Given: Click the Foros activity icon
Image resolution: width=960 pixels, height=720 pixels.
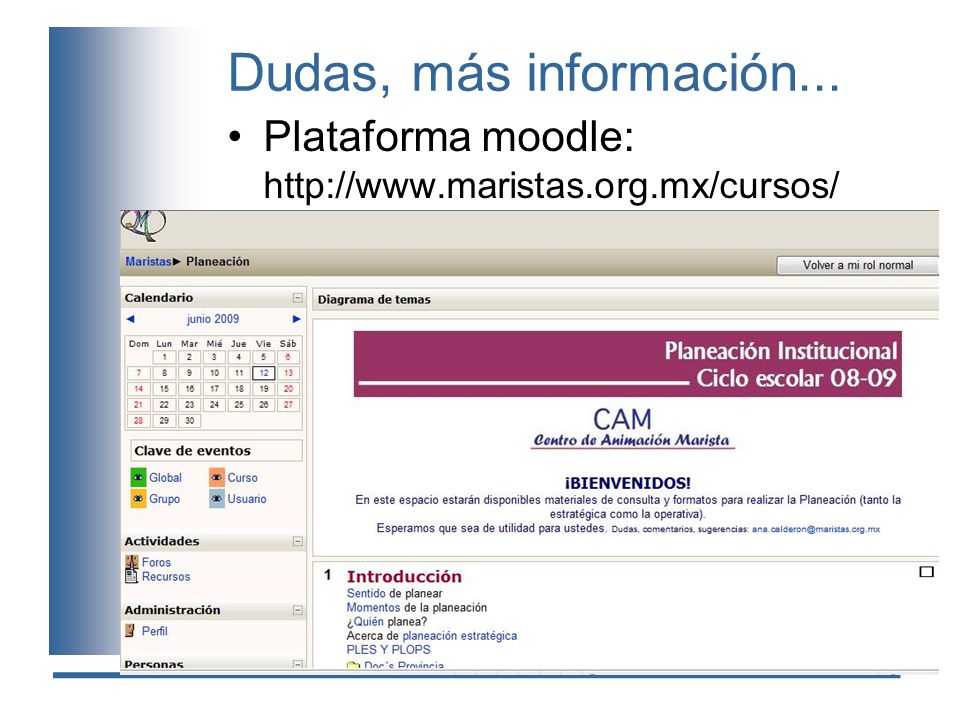Looking at the screenshot, I should 132,561.
